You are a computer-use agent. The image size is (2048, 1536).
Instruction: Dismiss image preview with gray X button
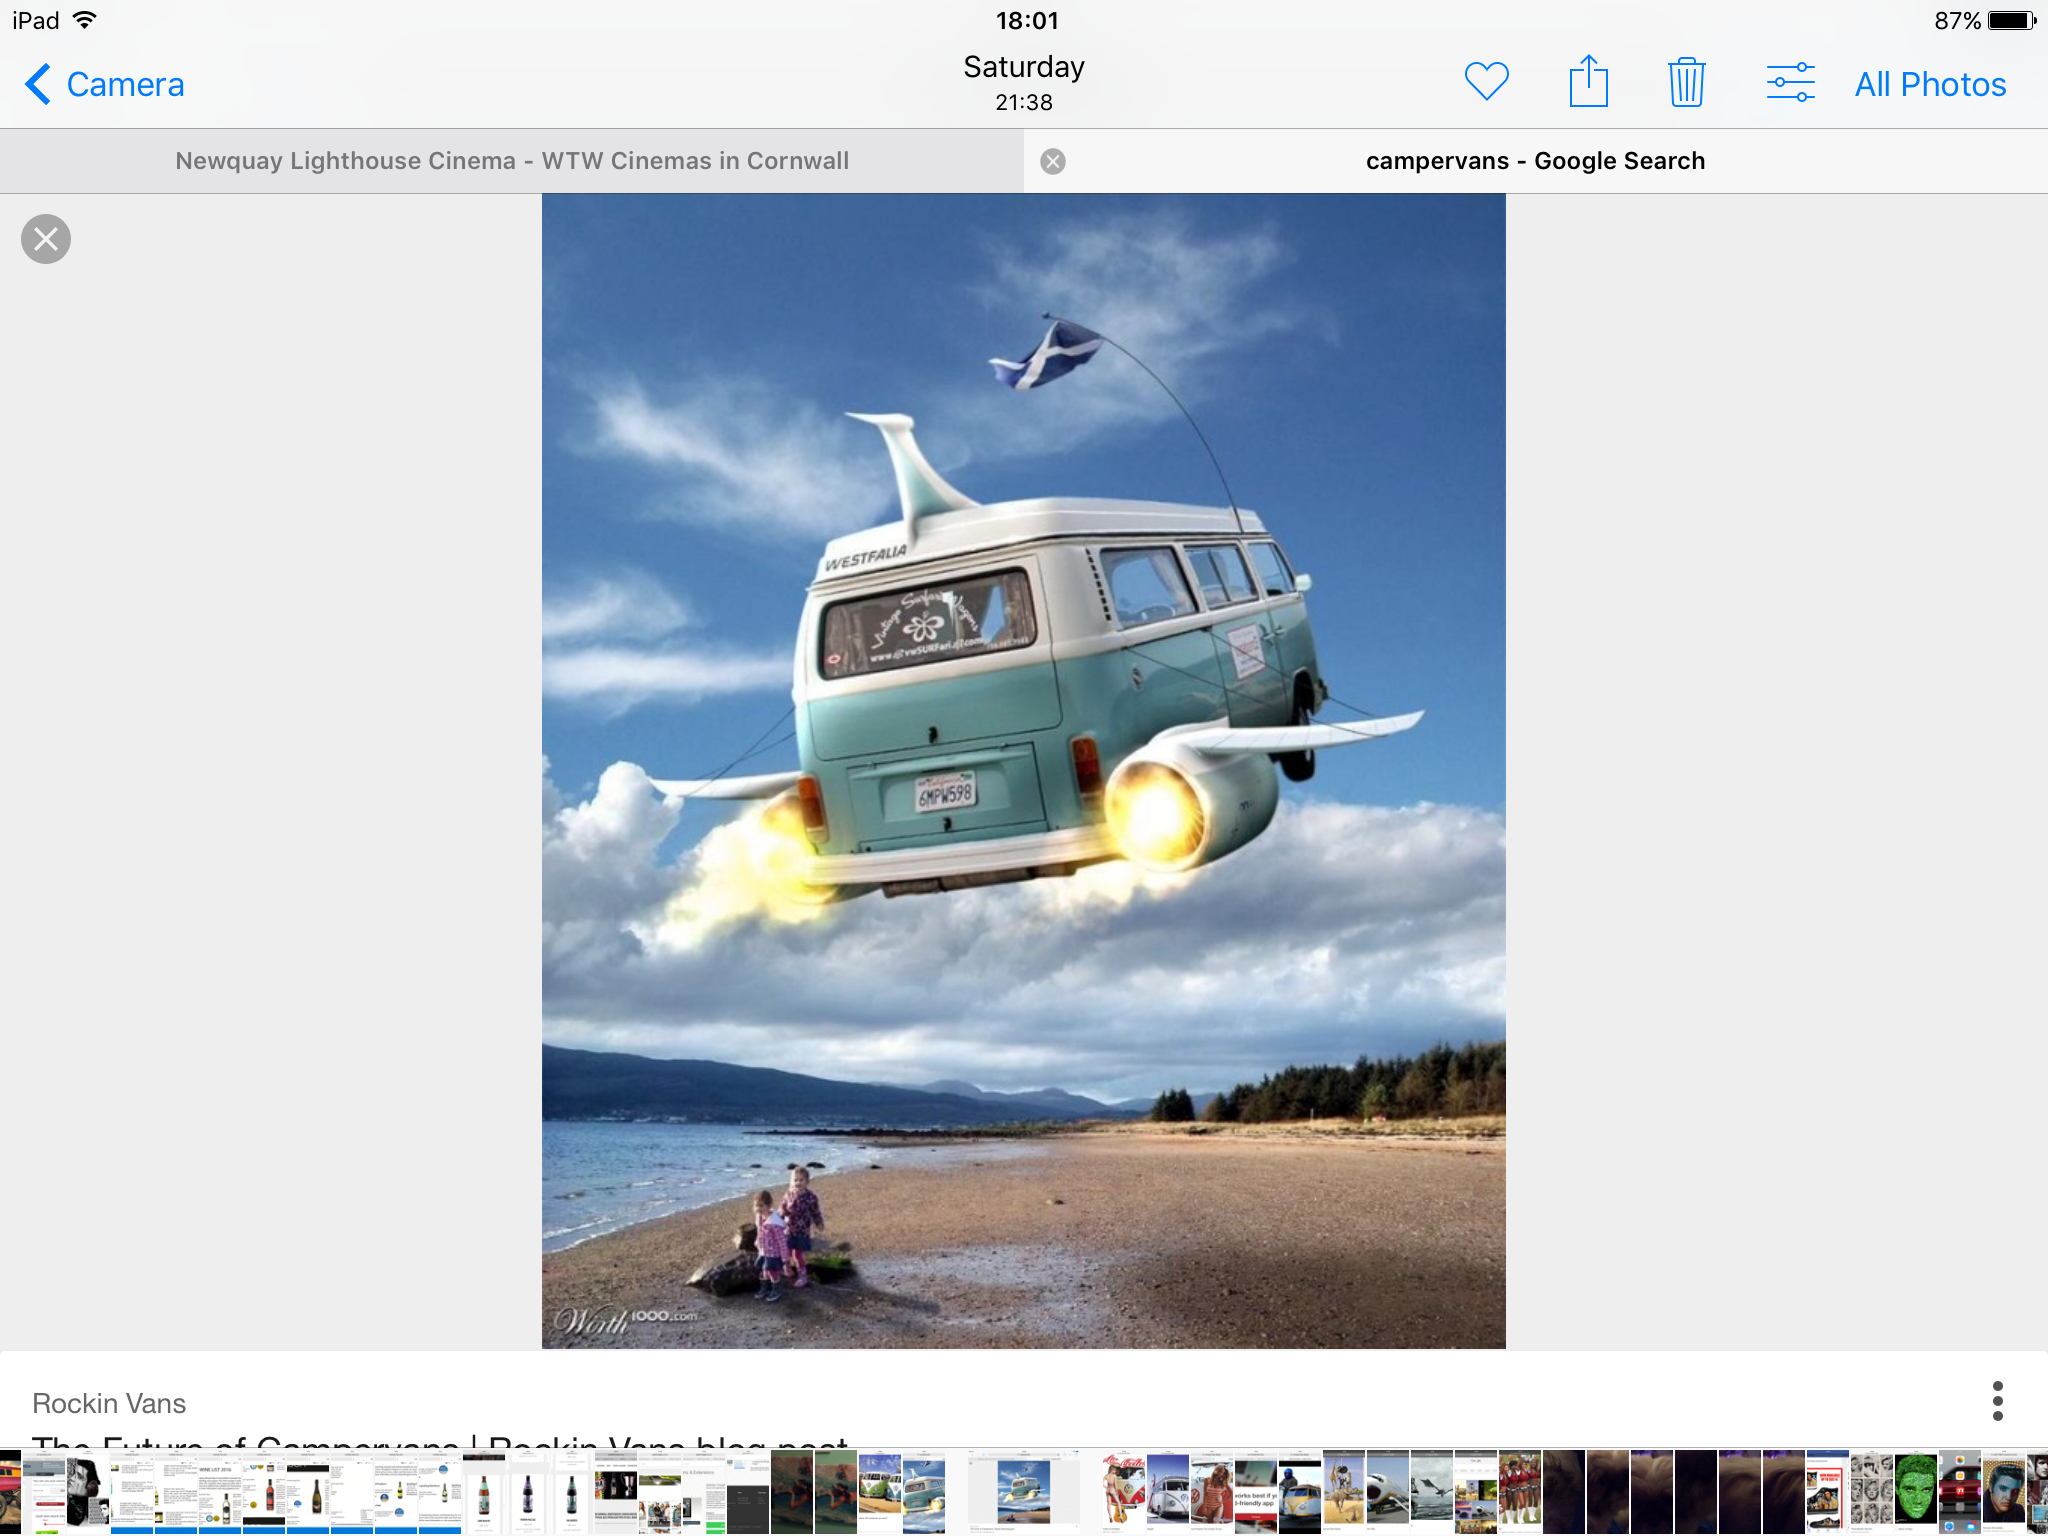tap(46, 239)
